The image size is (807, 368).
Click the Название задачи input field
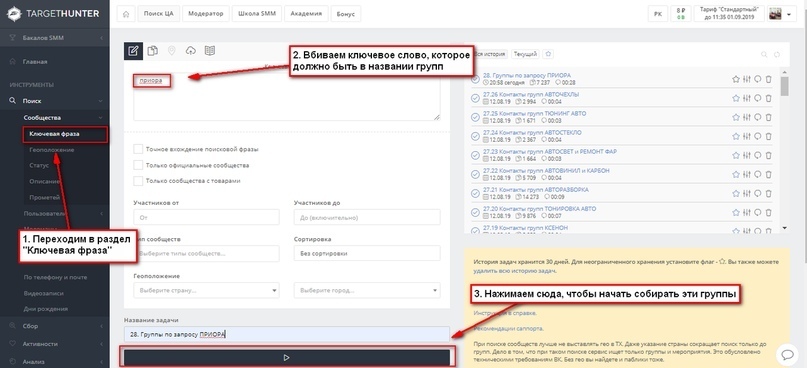click(x=287, y=334)
